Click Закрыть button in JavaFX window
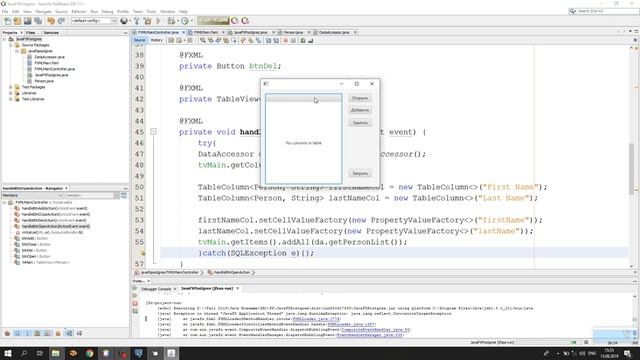The height and width of the screenshot is (360, 640). [x=360, y=173]
